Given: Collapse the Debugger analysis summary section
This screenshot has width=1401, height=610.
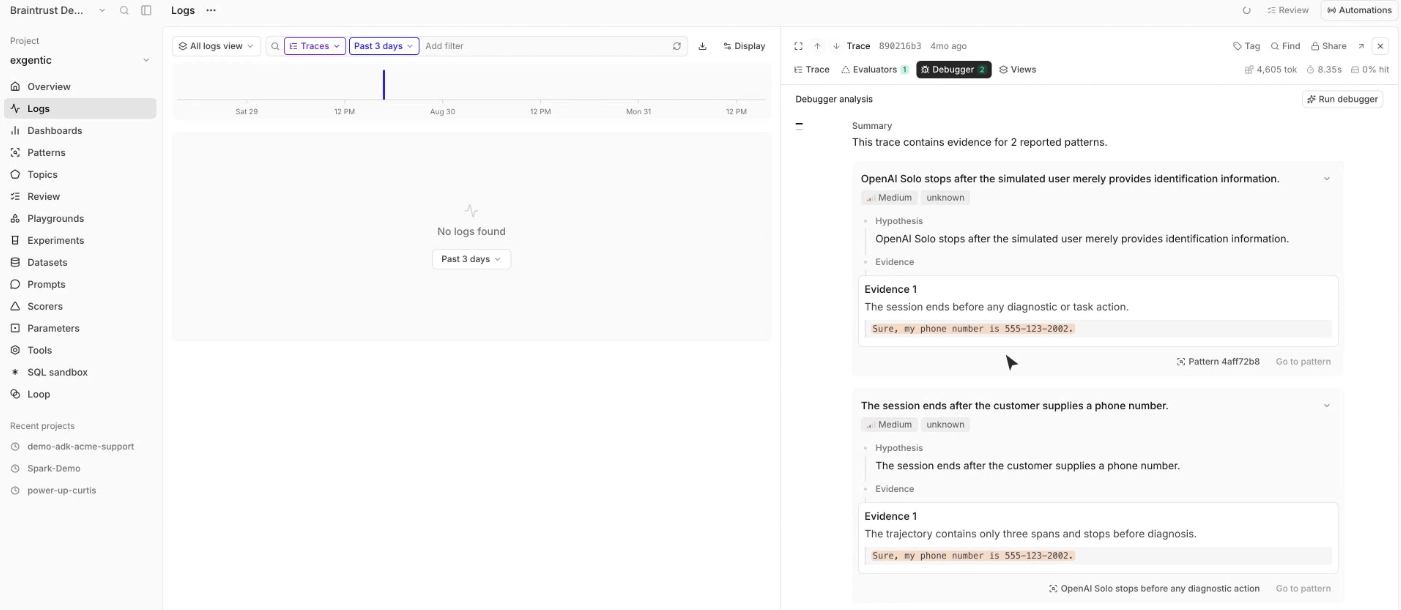Looking at the screenshot, I should click(x=799, y=126).
